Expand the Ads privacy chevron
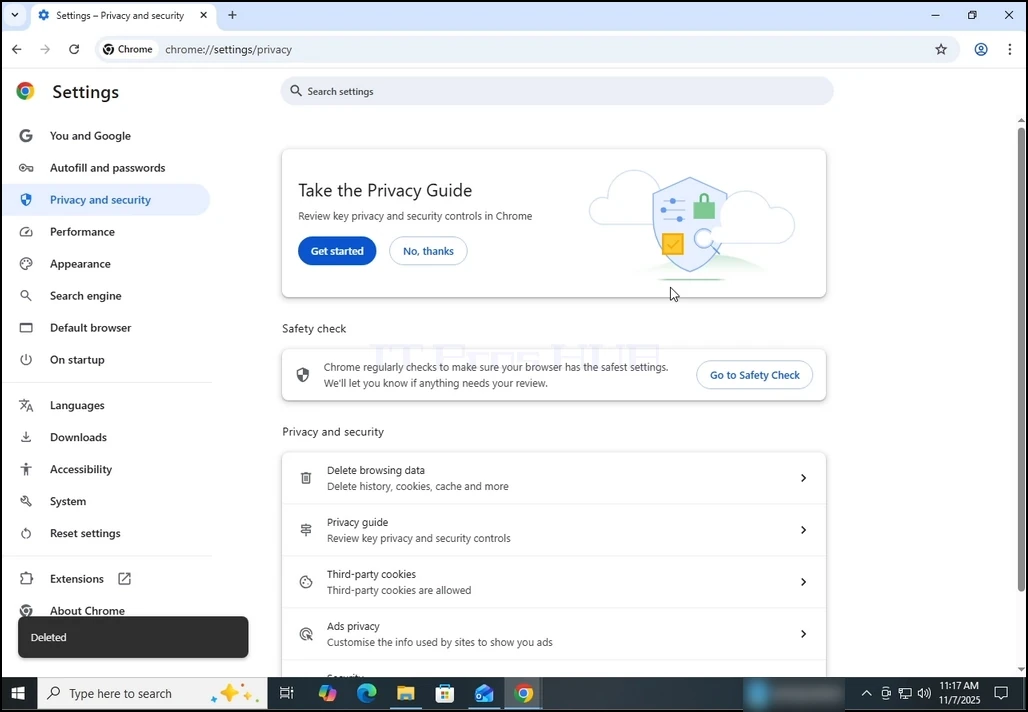 point(803,634)
